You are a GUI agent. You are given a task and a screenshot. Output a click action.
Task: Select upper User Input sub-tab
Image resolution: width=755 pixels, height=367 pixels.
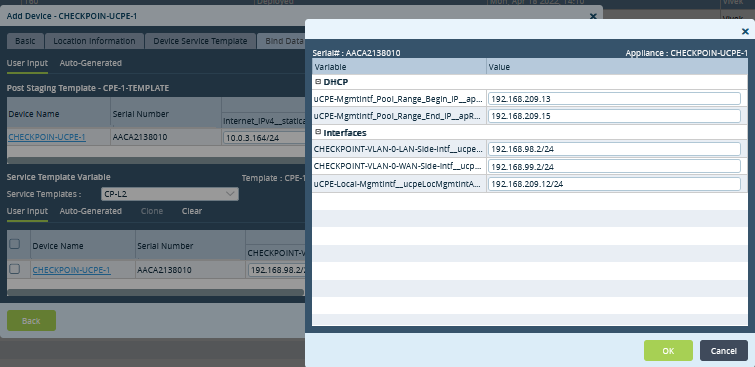click(x=27, y=63)
